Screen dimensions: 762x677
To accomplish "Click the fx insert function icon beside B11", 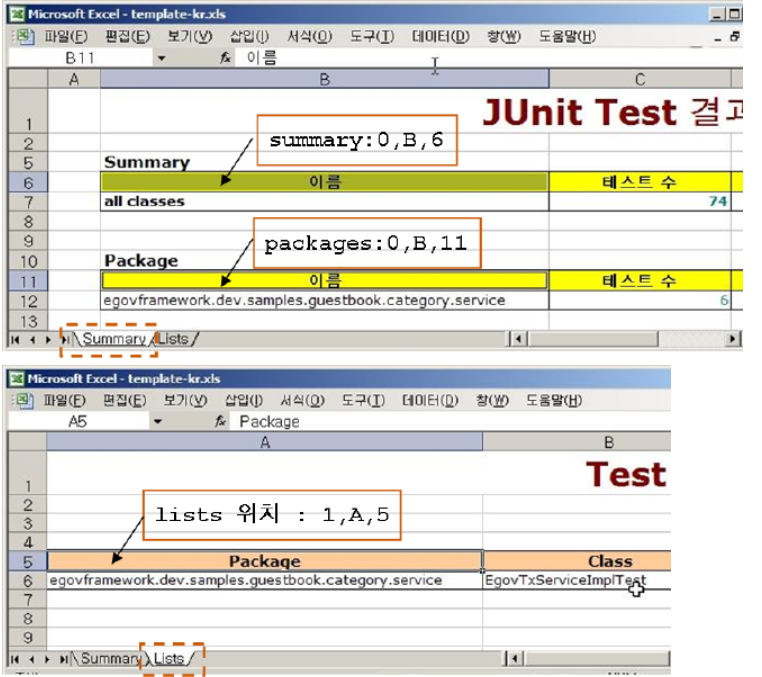I will 226,58.
